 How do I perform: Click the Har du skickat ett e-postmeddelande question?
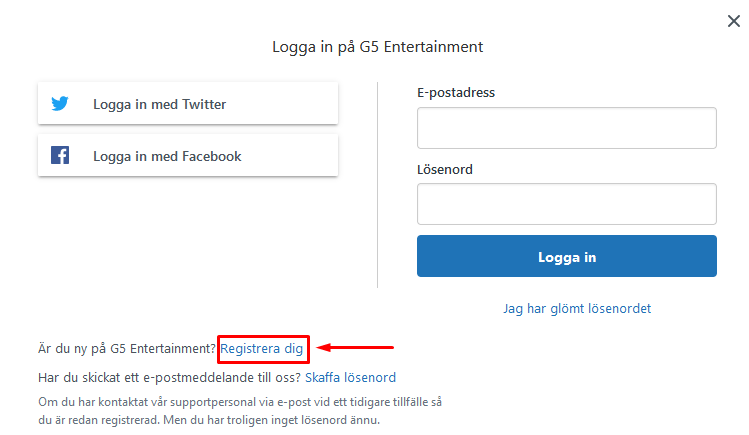pyautogui.click(x=170, y=378)
